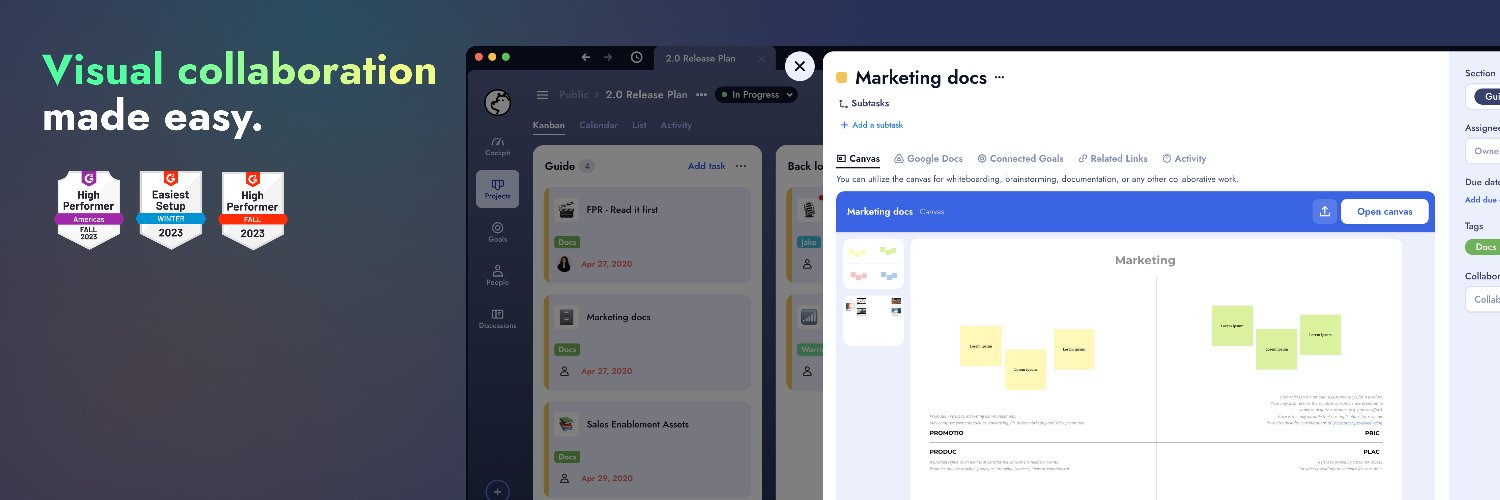1500x500 pixels.
Task: Open the FPR - Read it first card
Action: 647,233
